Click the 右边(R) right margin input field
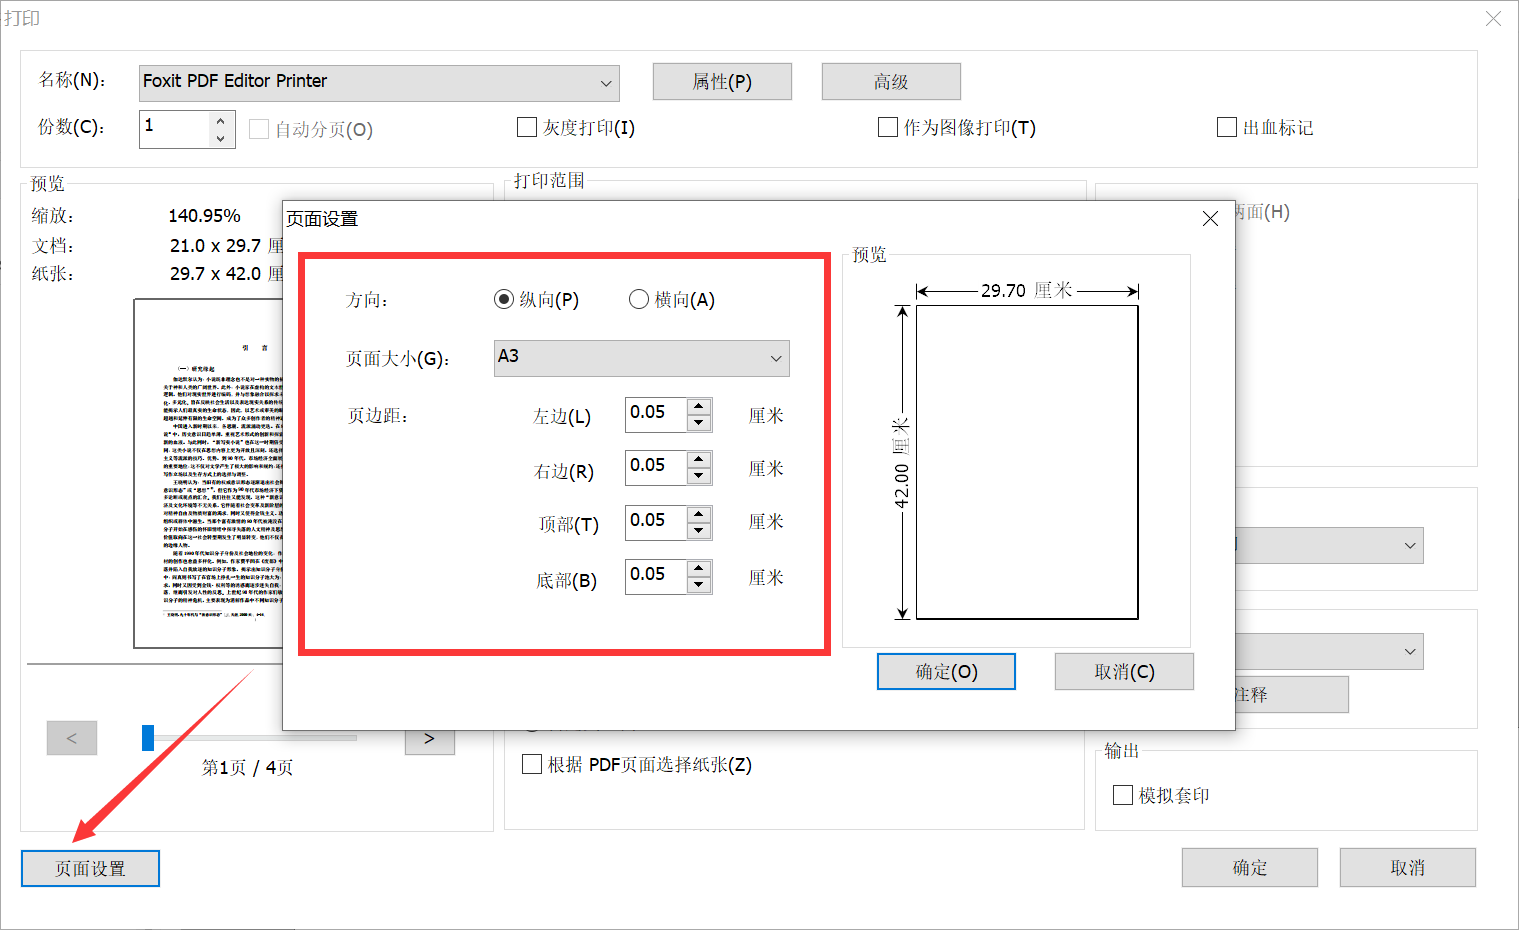1519x930 pixels. [x=656, y=467]
